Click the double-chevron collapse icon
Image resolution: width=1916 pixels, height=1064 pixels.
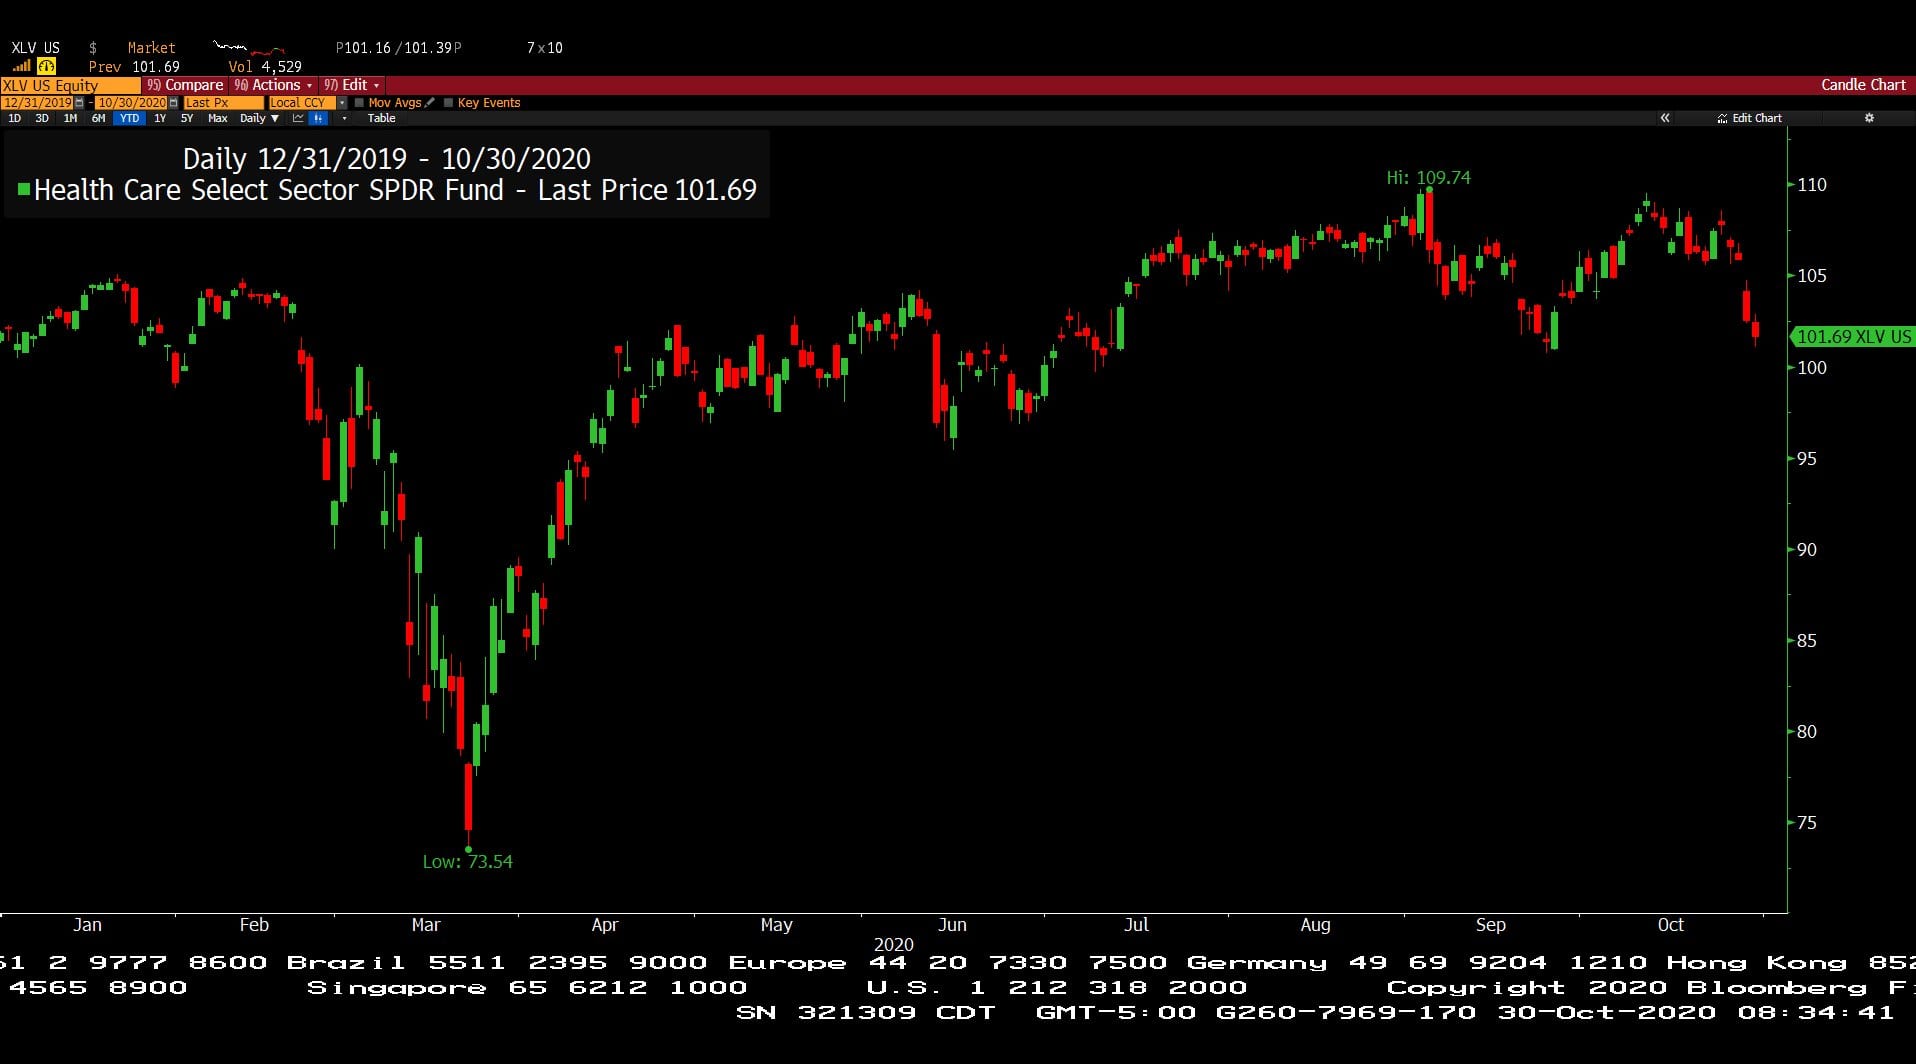pyautogui.click(x=1665, y=118)
